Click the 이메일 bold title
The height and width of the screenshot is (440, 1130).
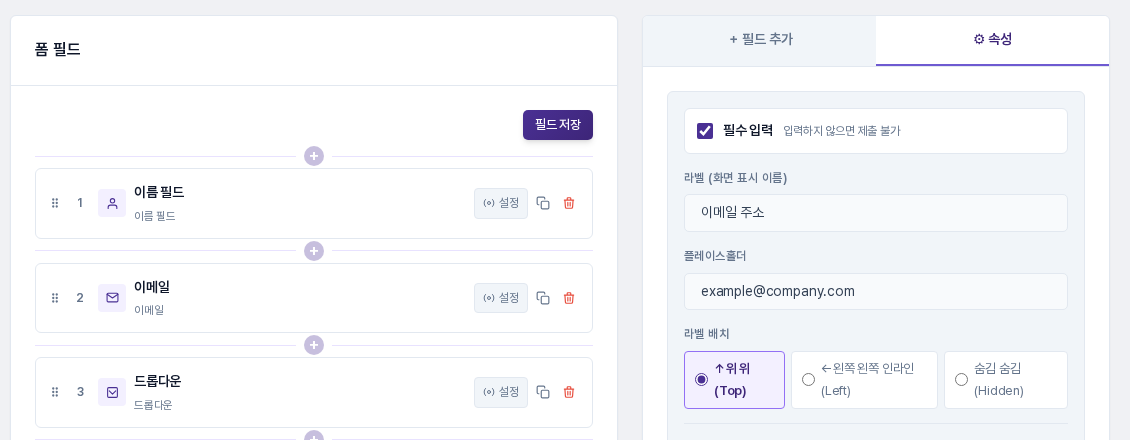pos(152,287)
